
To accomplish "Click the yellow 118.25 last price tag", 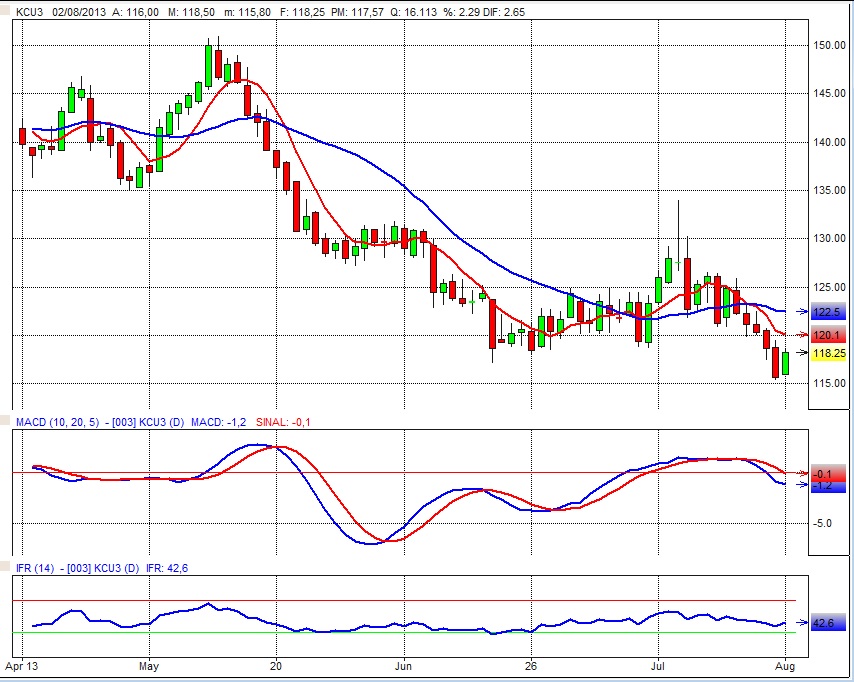I will [x=830, y=353].
